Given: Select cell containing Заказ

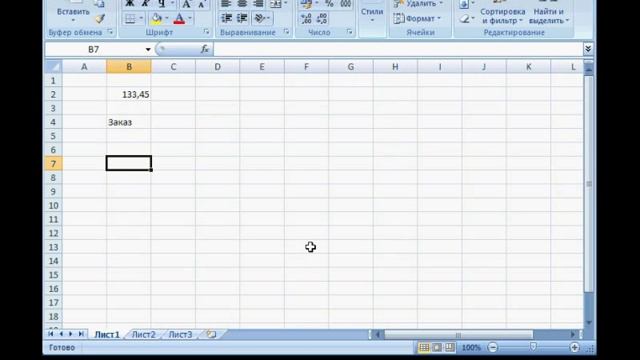Looking at the screenshot, I should [129, 122].
